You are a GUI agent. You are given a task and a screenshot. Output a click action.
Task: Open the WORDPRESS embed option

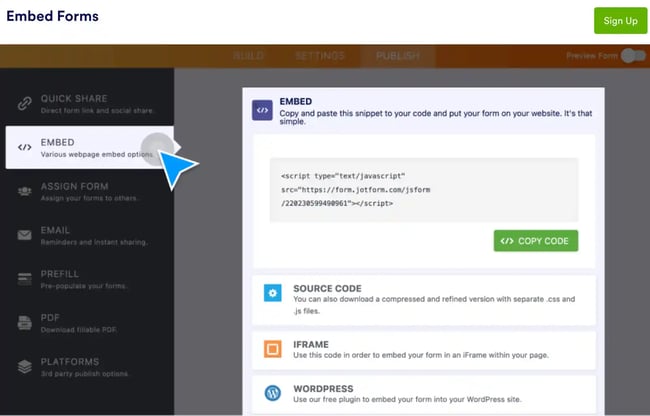(x=424, y=394)
